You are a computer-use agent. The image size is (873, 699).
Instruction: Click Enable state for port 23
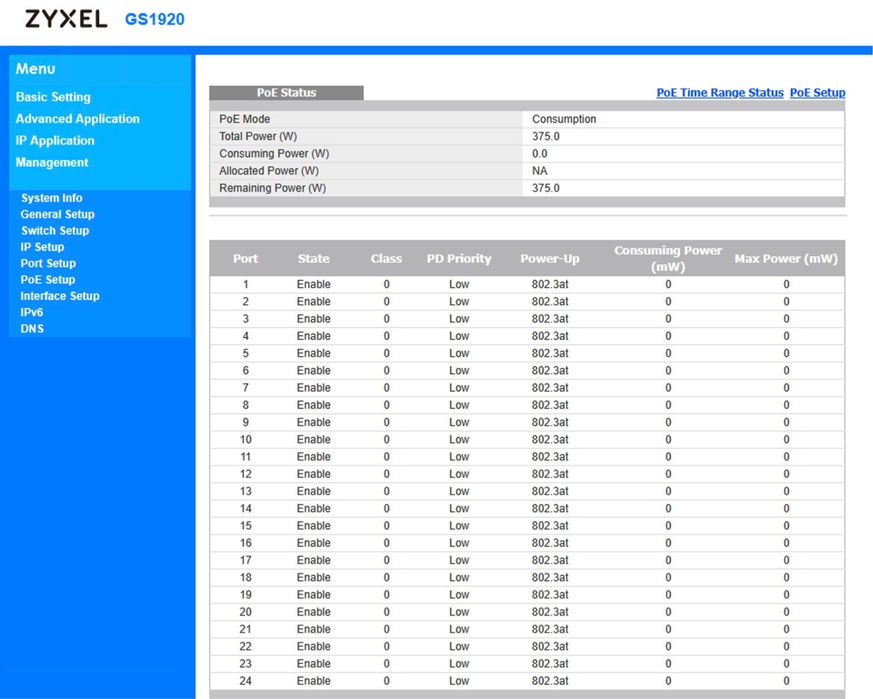[x=313, y=664]
